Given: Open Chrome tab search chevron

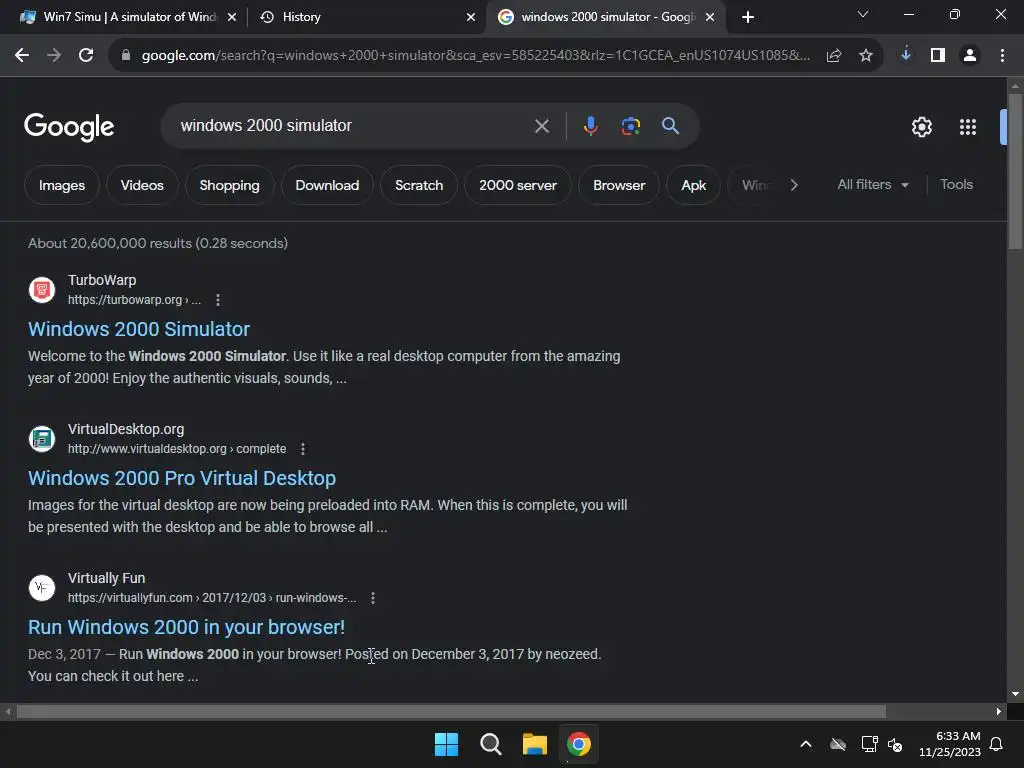Looking at the screenshot, I should (863, 14).
